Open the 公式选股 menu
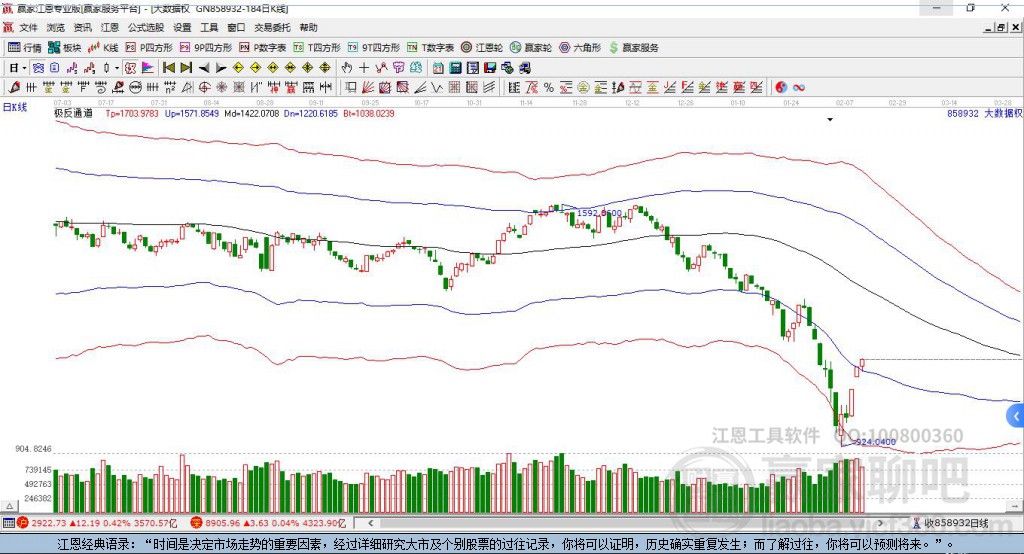This screenshot has width=1024, height=554. 146,28
